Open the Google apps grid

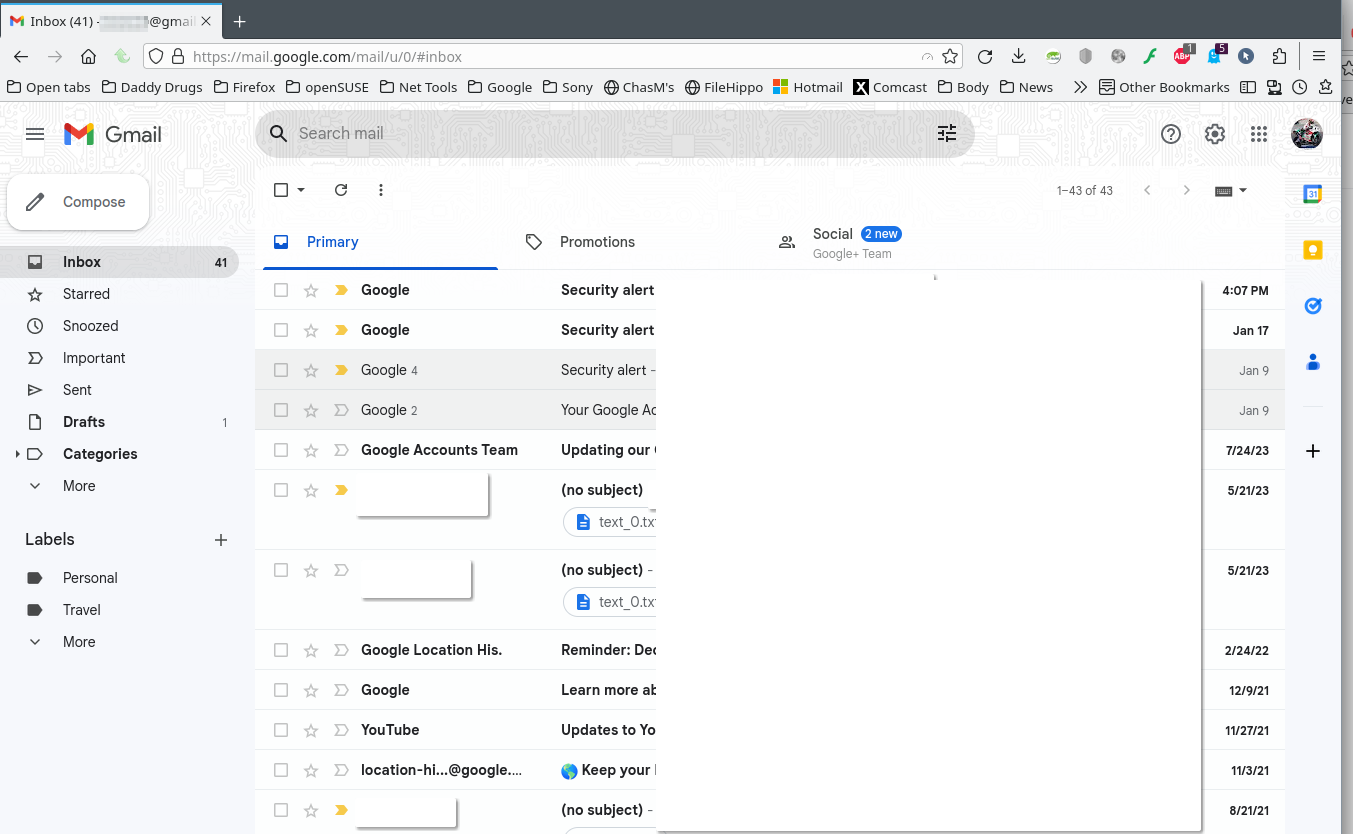click(1259, 134)
